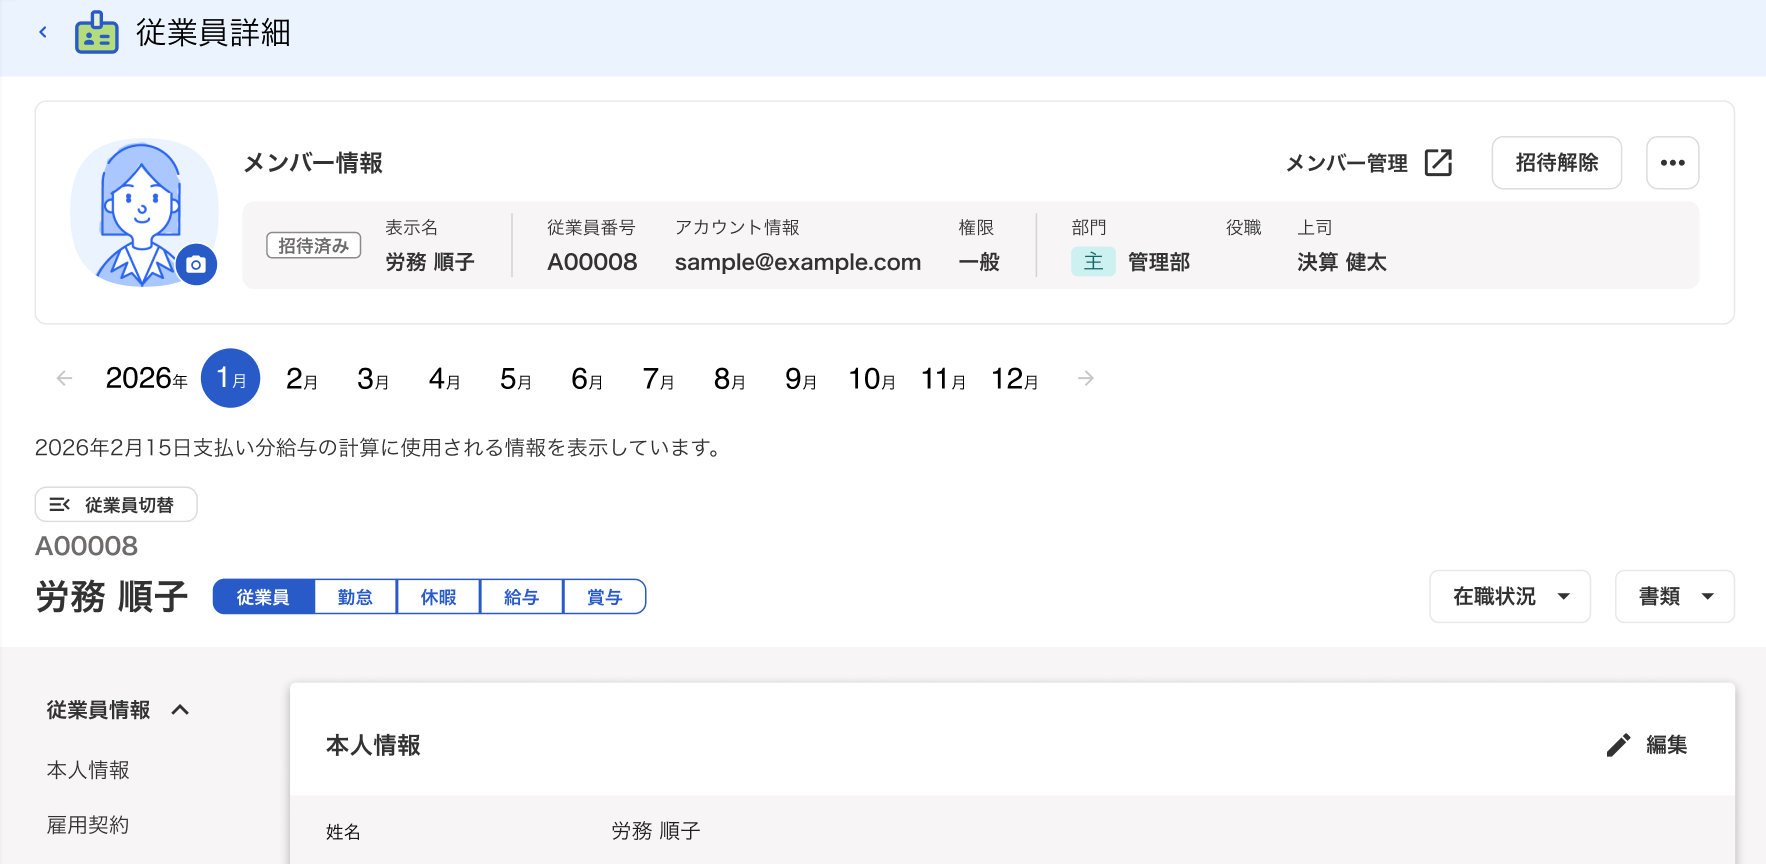Screen dimensions: 1766x864
Task: Select month 6月
Action: tap(587, 378)
